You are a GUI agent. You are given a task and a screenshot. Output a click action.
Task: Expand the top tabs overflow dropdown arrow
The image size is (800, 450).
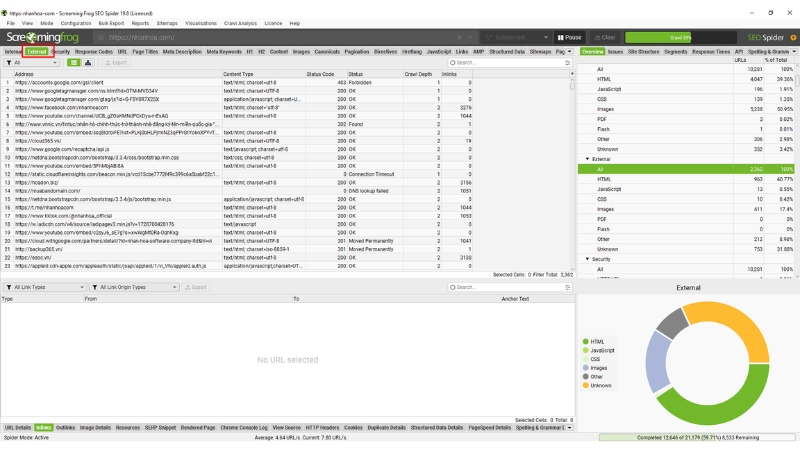[569, 52]
